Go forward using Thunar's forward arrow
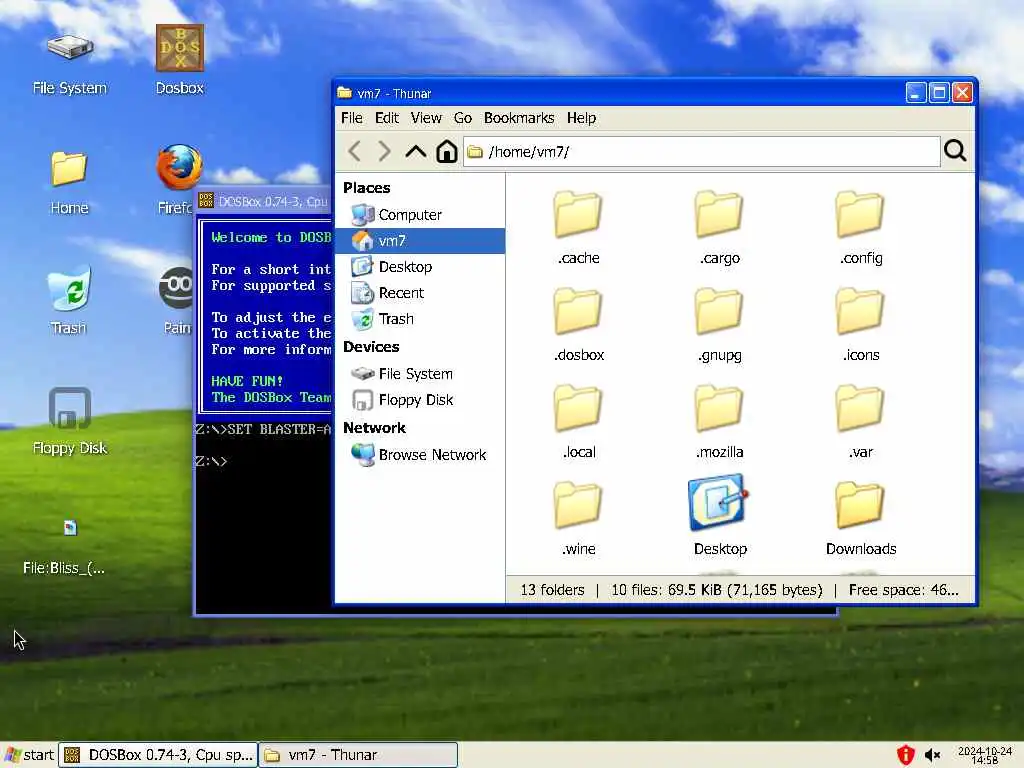 pos(385,152)
